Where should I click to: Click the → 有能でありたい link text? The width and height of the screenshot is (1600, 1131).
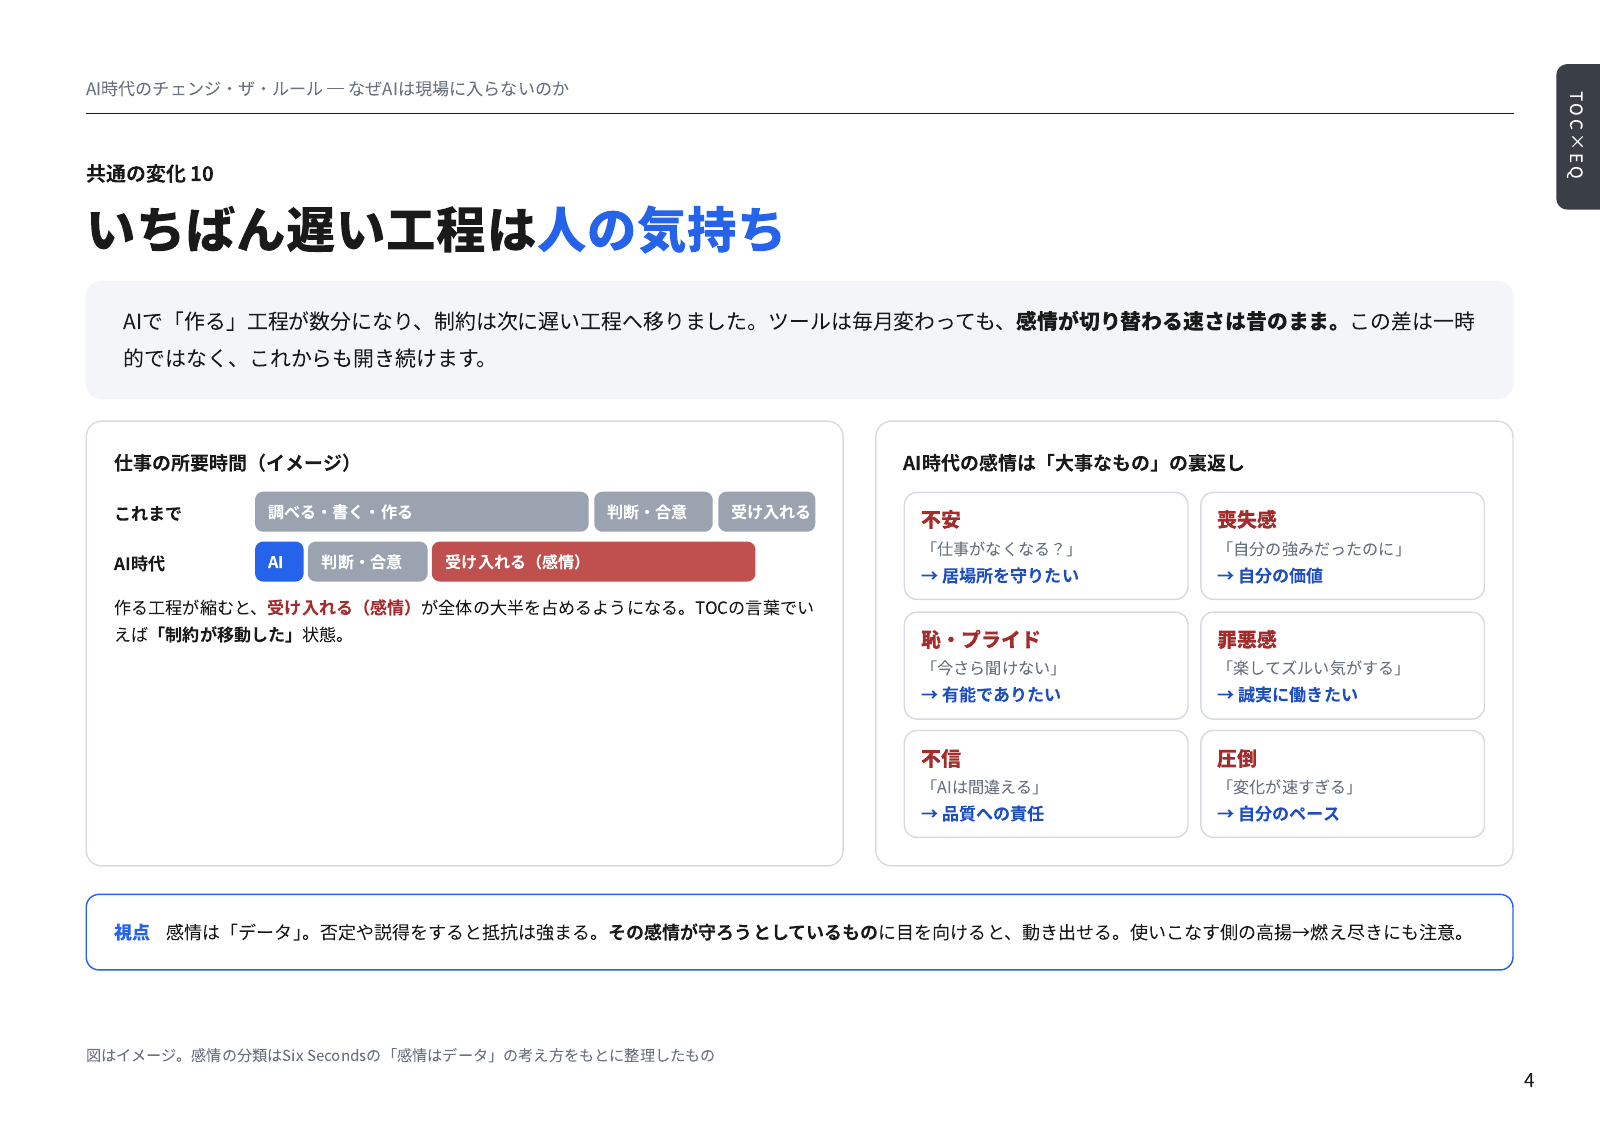(x=991, y=695)
